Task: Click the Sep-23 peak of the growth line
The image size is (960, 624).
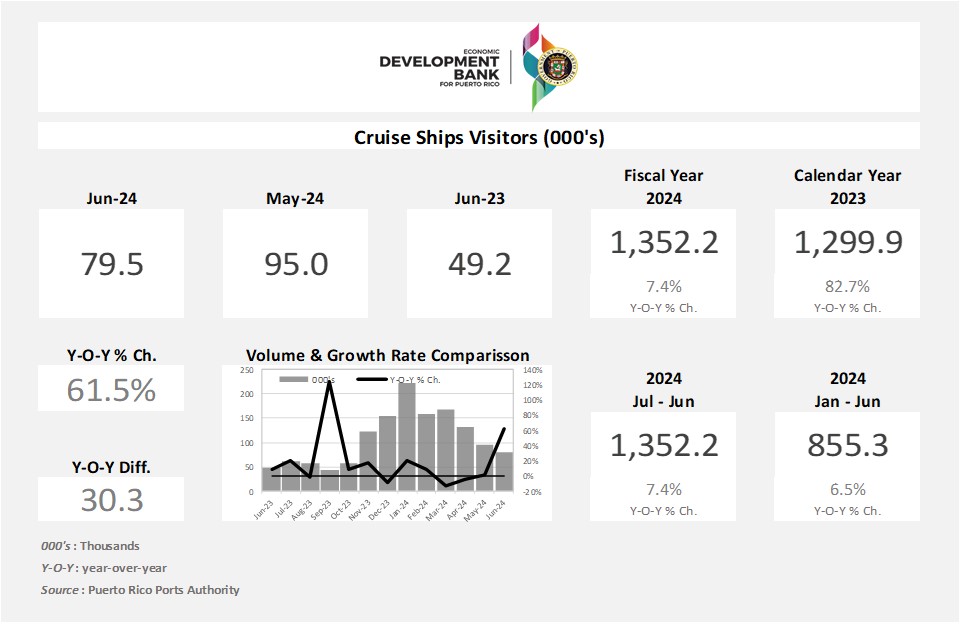Action: point(329,383)
